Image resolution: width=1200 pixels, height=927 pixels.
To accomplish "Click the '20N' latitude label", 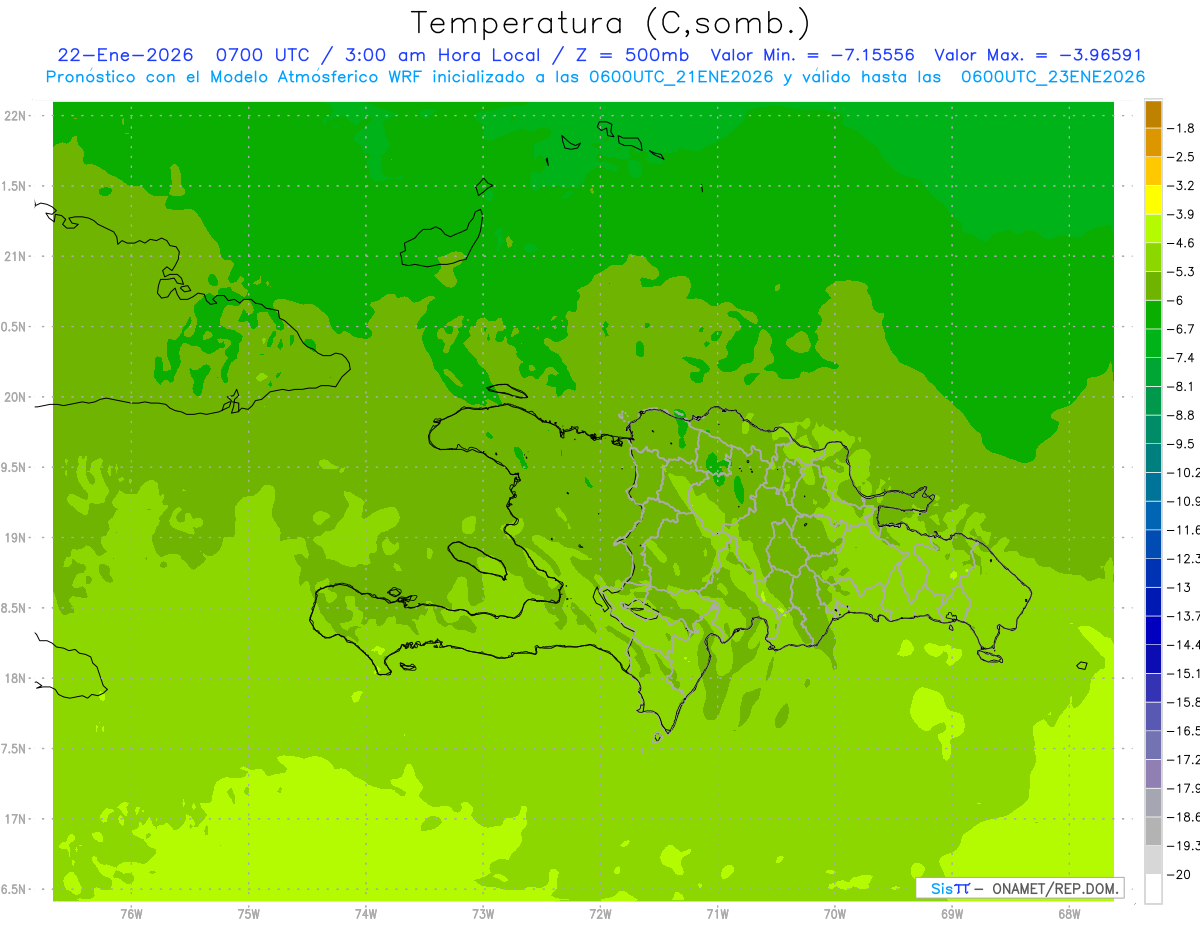I will click(x=16, y=397).
